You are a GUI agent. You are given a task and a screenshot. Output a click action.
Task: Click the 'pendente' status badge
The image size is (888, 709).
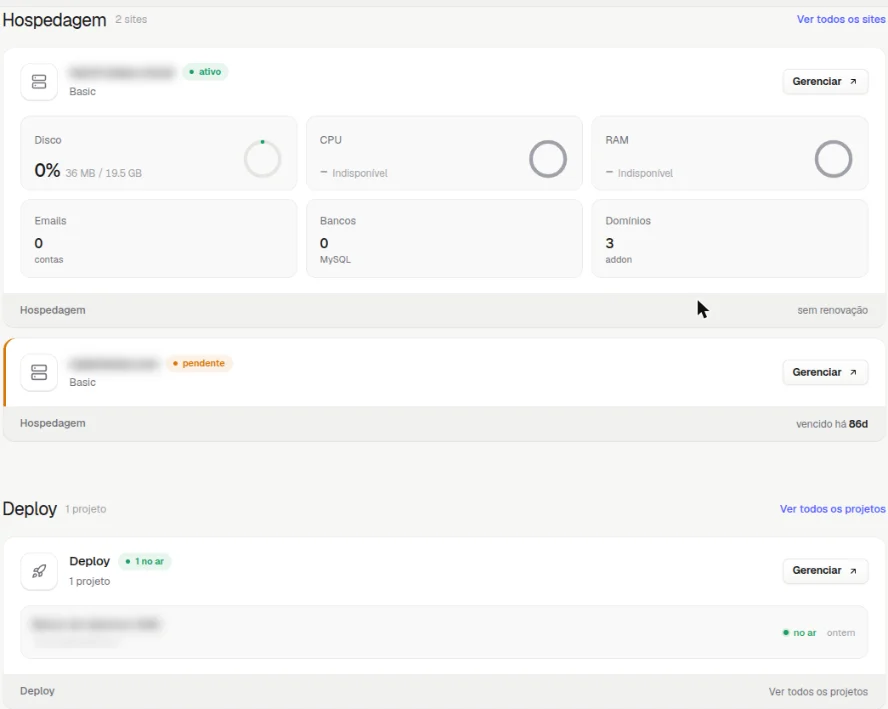199,363
